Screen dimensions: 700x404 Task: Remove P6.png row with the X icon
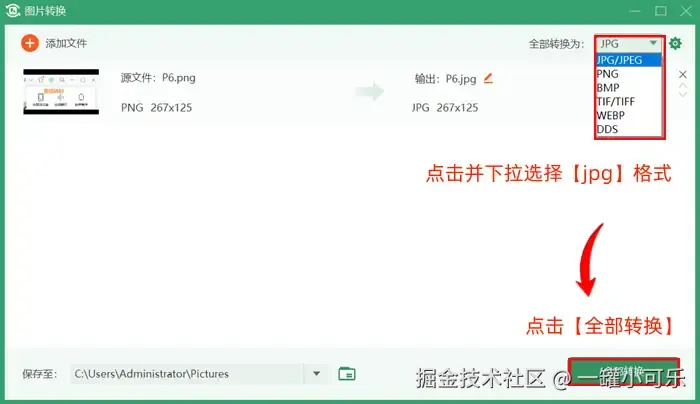point(683,74)
